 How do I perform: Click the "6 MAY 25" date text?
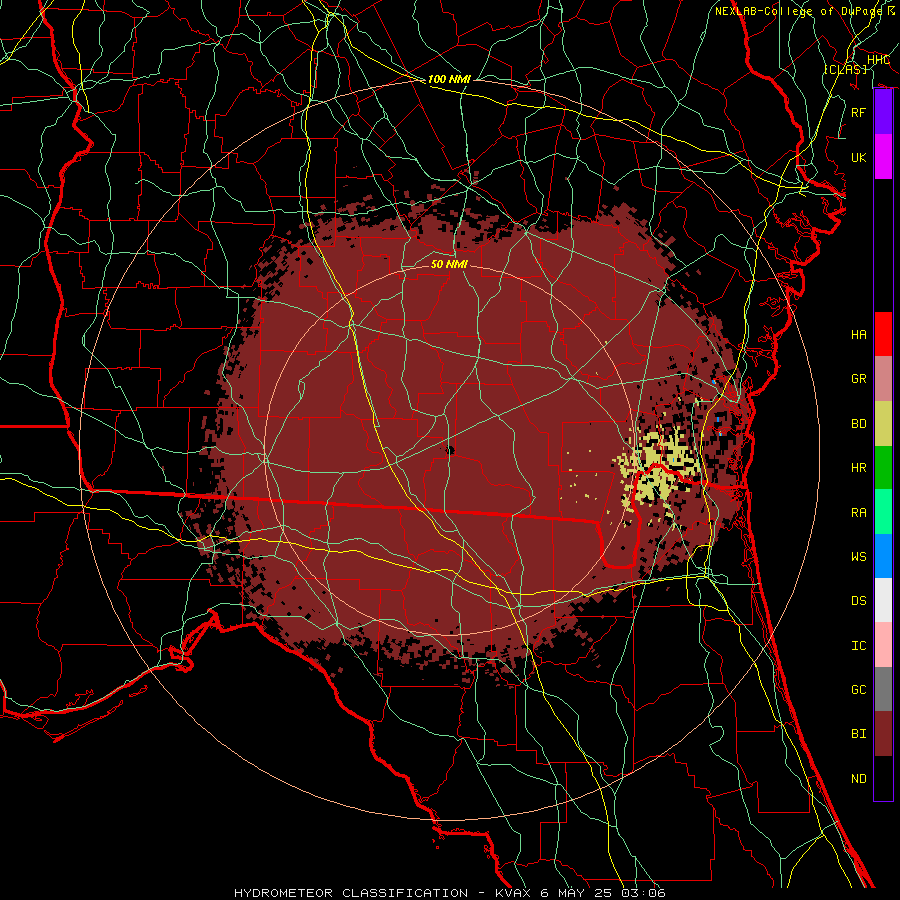click(579, 893)
